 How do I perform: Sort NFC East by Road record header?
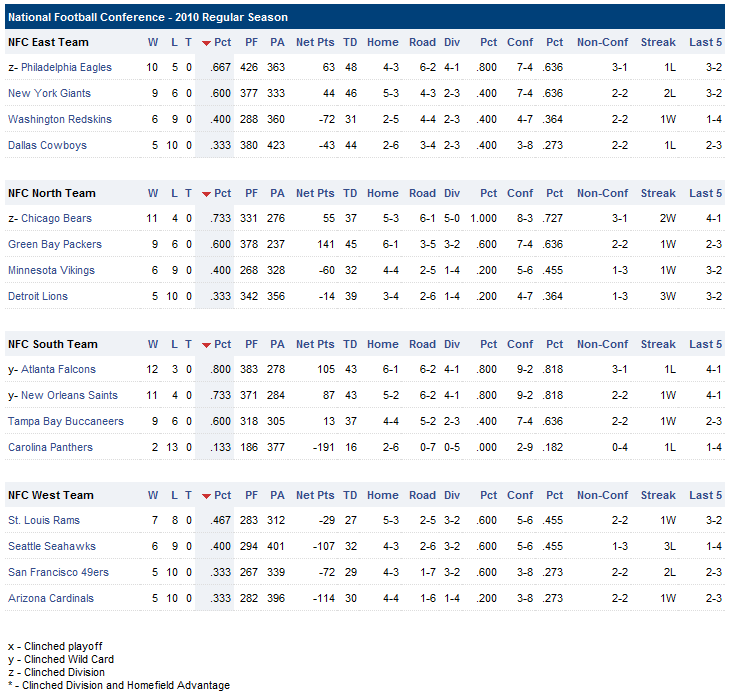click(x=422, y=42)
